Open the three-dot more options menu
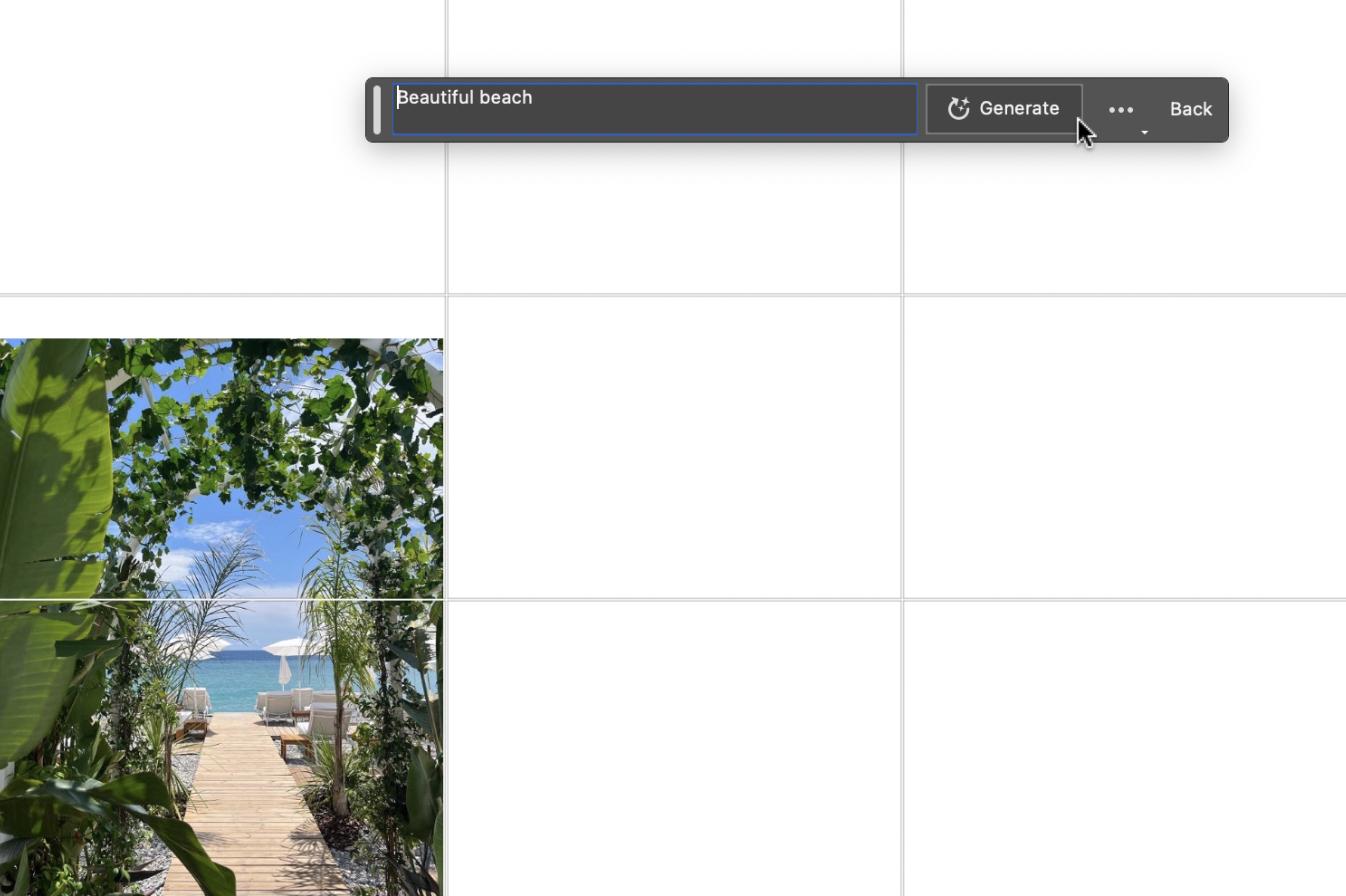 (1121, 109)
